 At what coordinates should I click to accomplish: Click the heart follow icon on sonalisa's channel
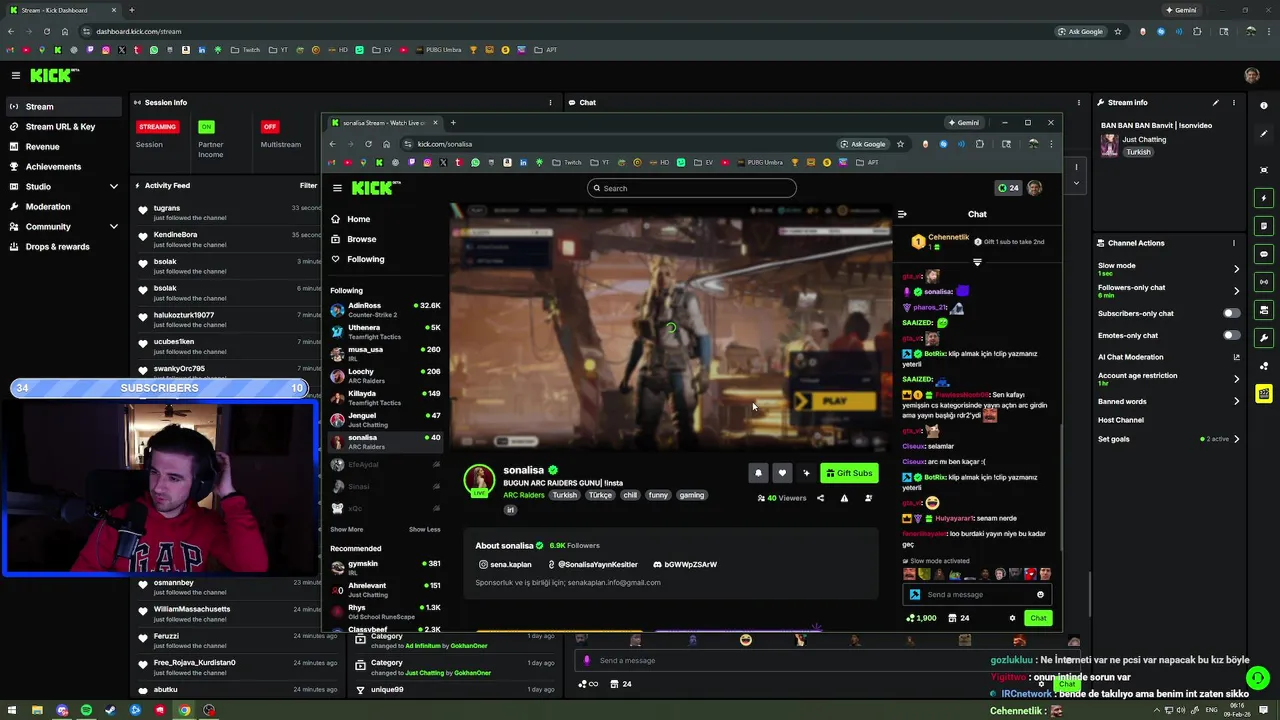pos(782,473)
